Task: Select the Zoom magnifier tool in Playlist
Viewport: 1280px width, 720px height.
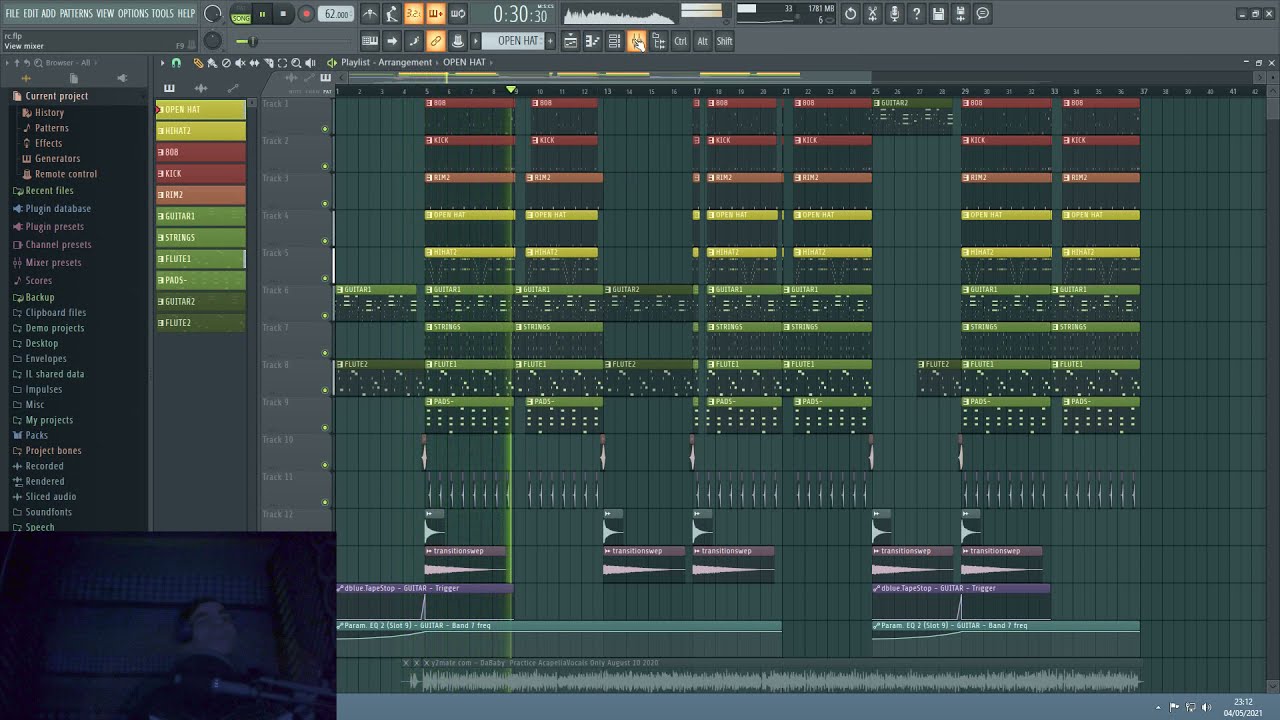Action: point(296,63)
